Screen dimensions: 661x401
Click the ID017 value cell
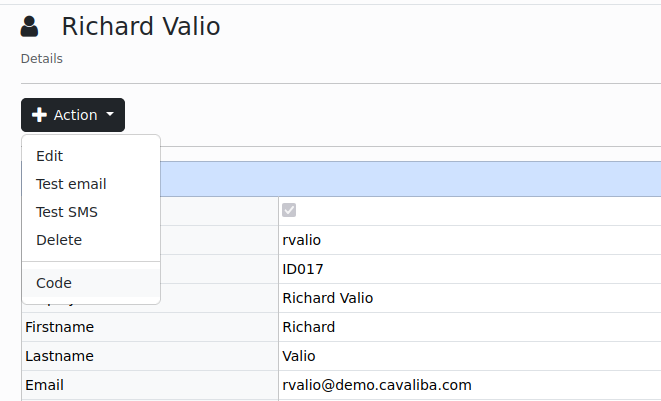(303, 269)
